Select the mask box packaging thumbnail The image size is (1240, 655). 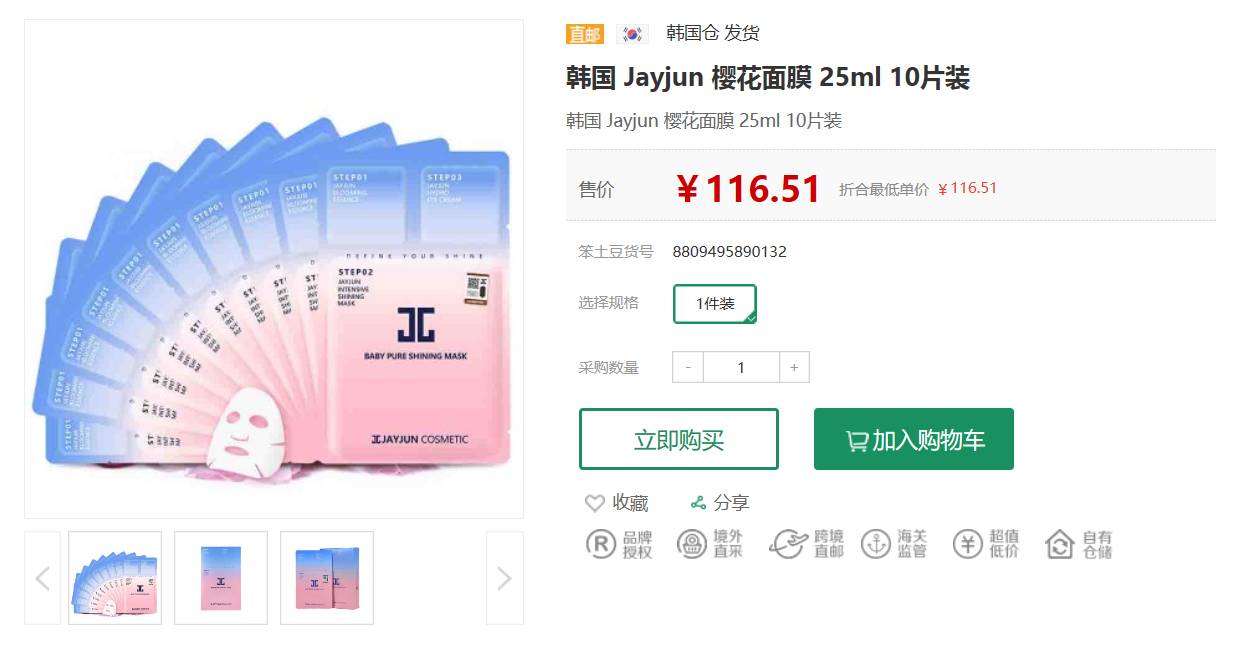[327, 578]
